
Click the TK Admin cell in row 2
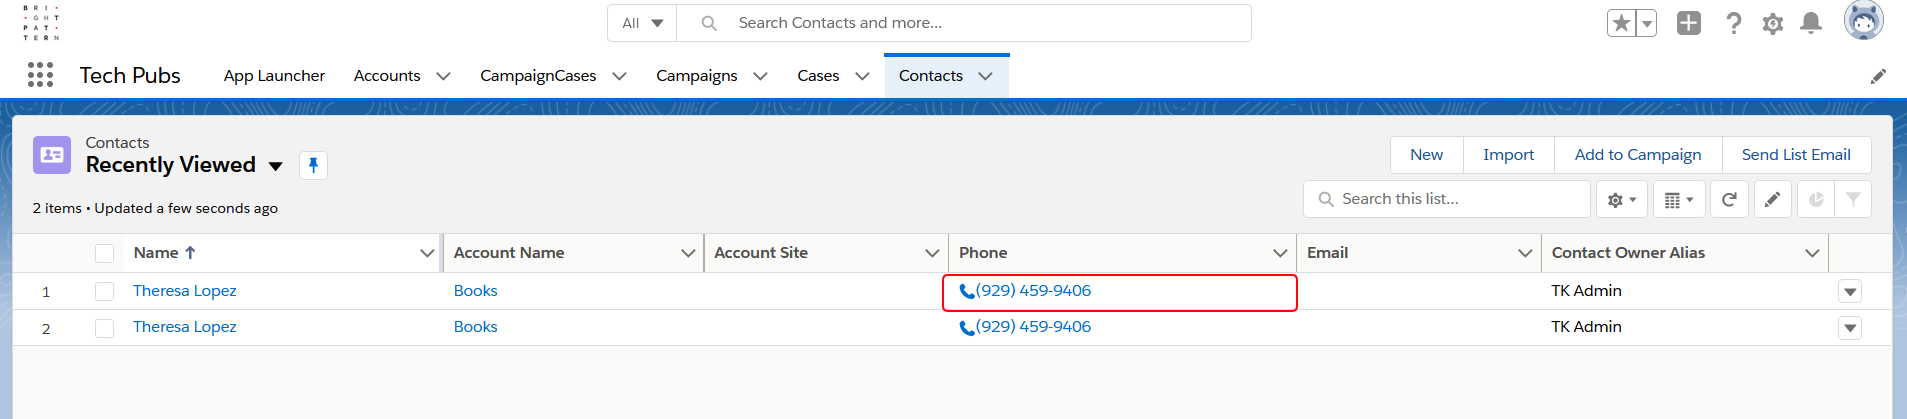(1587, 327)
